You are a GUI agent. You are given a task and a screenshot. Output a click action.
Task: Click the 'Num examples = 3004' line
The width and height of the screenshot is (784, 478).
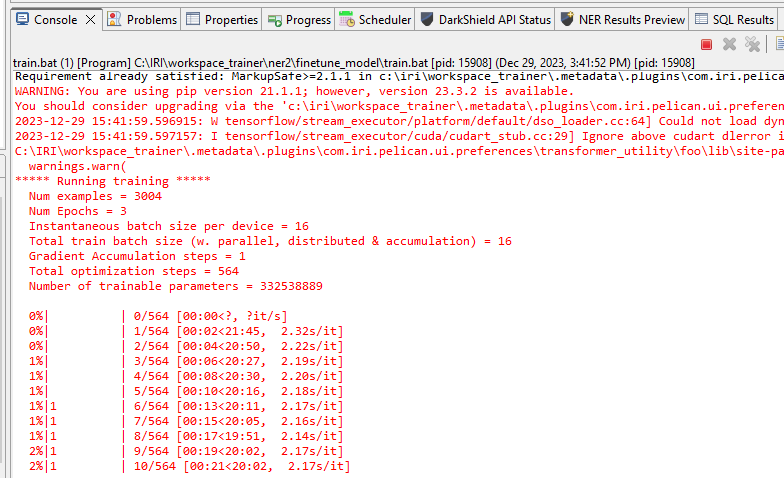pos(95,196)
